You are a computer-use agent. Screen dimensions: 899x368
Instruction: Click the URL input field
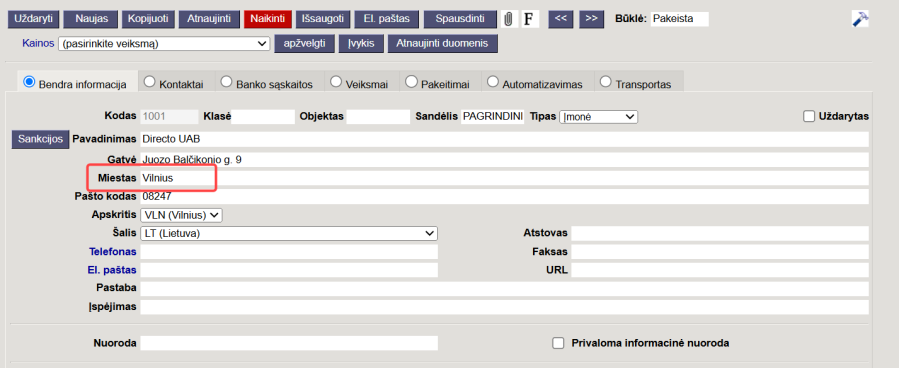pyautogui.click(x=720, y=270)
